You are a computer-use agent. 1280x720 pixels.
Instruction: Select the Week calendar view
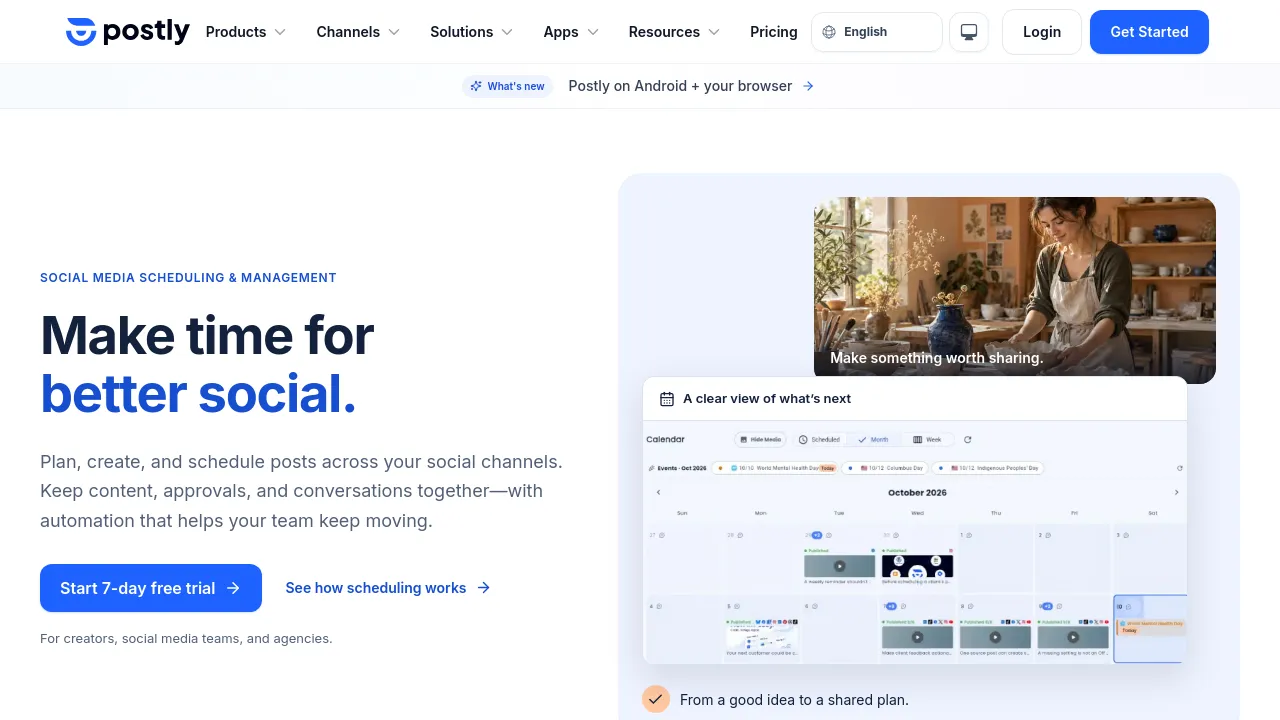click(x=928, y=440)
